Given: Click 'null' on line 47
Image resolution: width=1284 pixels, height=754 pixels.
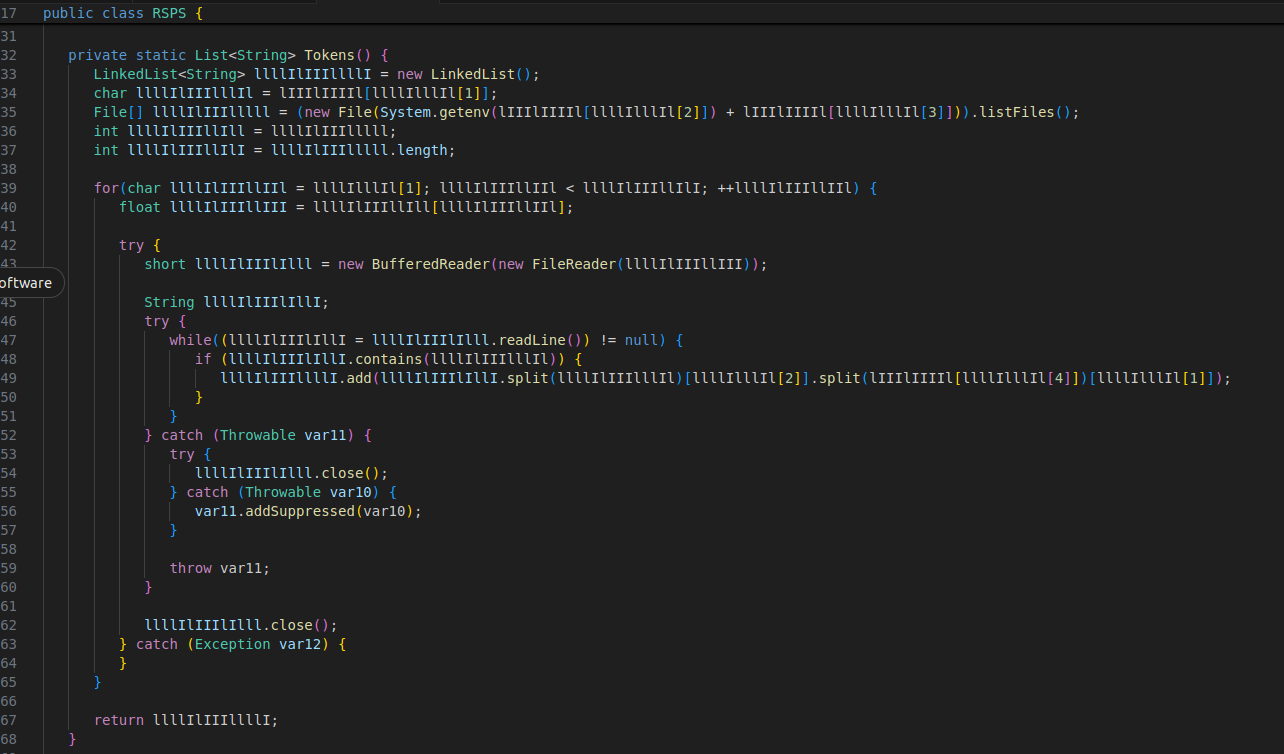Looking at the screenshot, I should [x=641, y=340].
